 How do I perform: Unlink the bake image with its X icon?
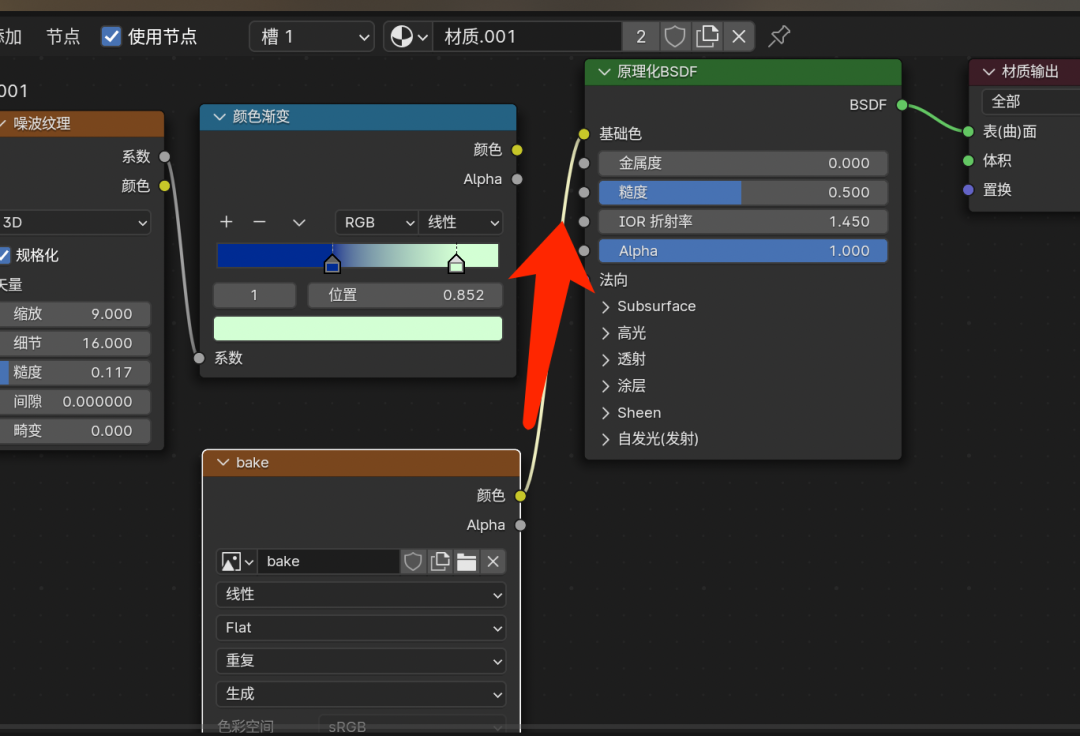tap(493, 561)
